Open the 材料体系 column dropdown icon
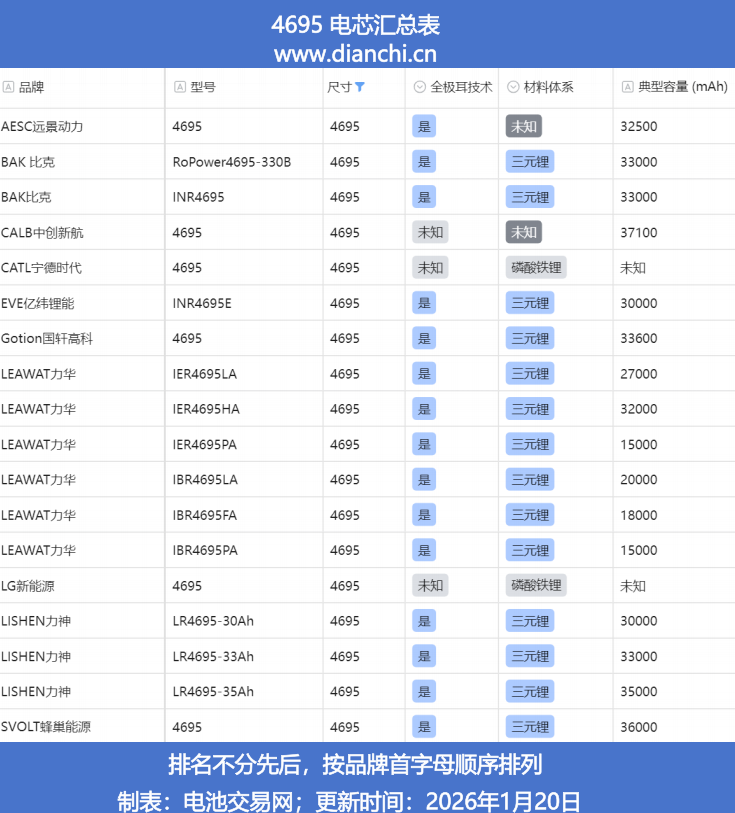Image resolution: width=735 pixels, height=813 pixels. coord(513,87)
